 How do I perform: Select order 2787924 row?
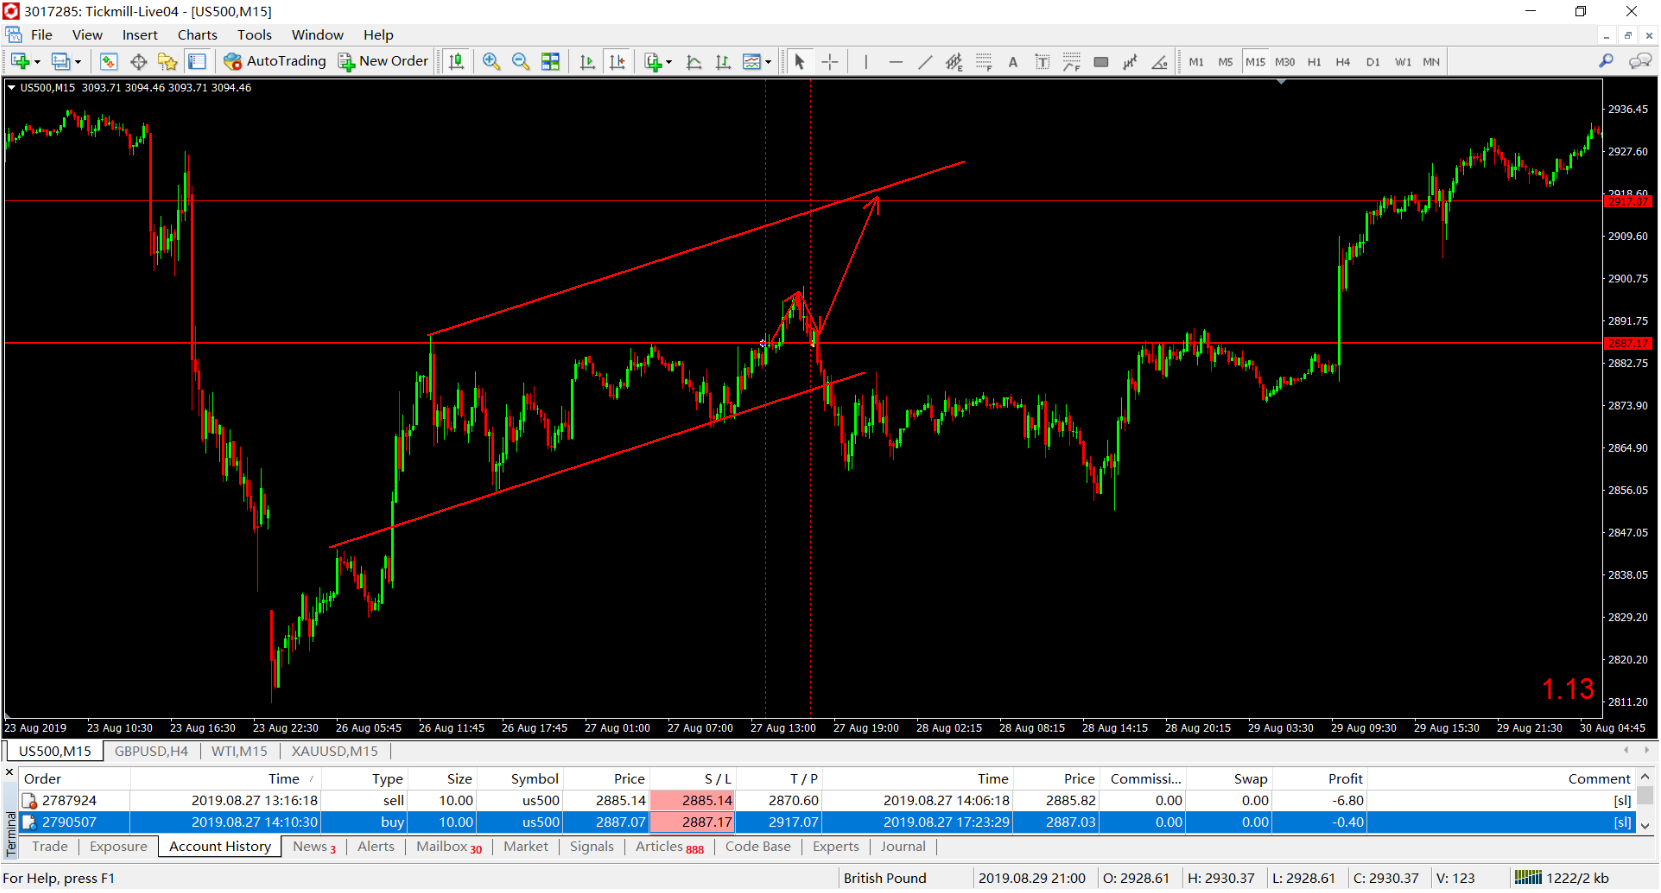(830, 801)
